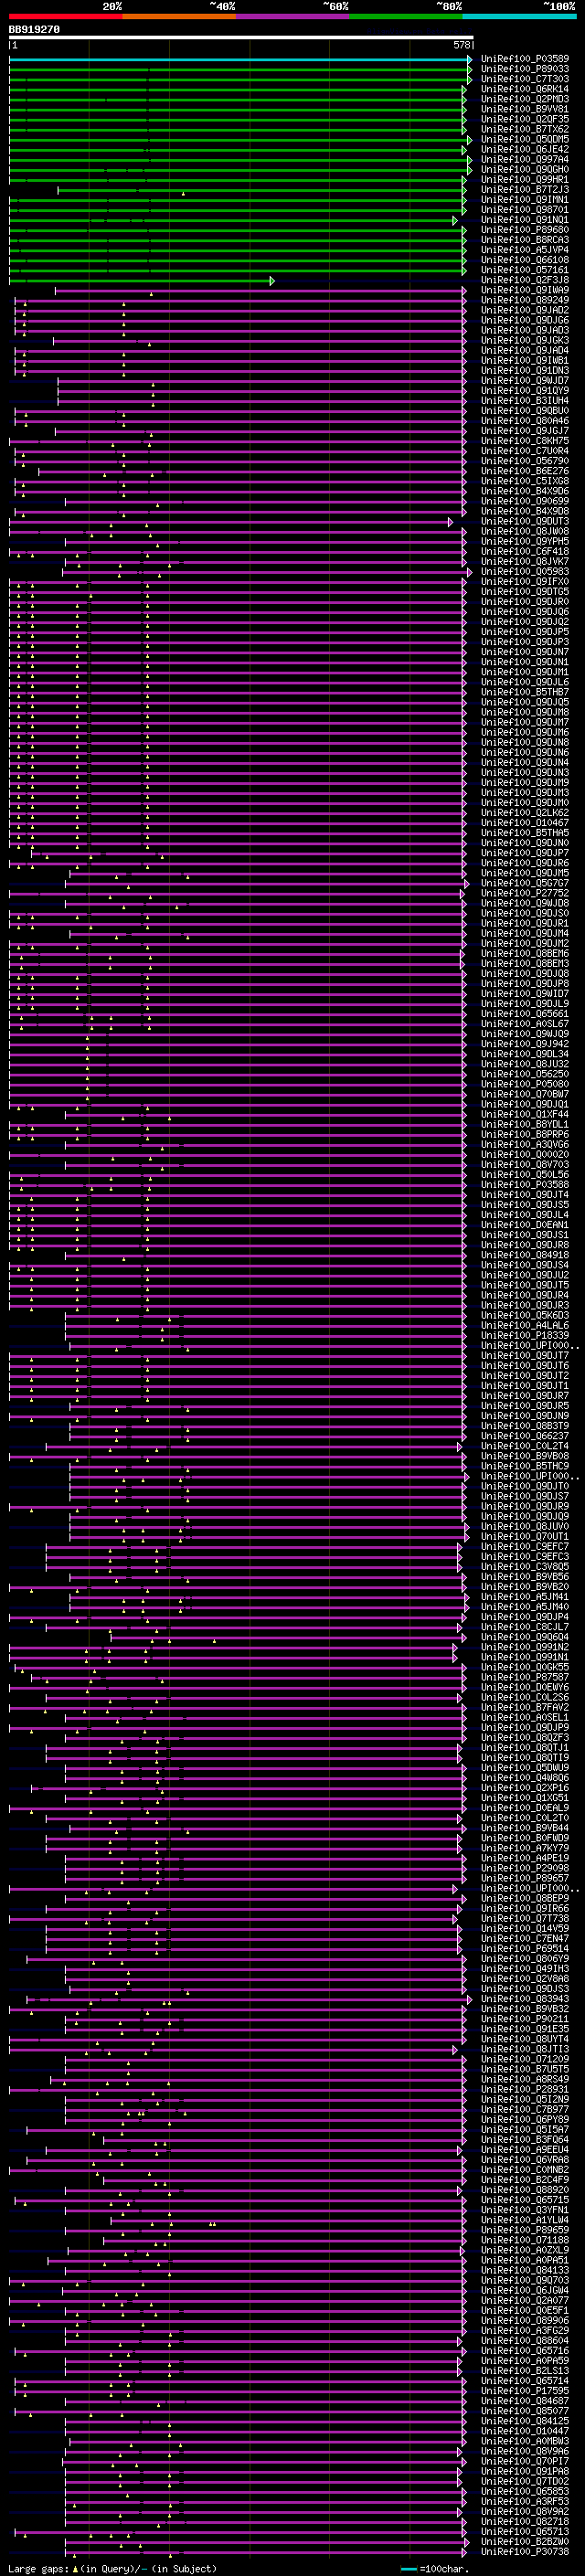Select hit label UniRef100_A0SL67

click(525, 1024)
